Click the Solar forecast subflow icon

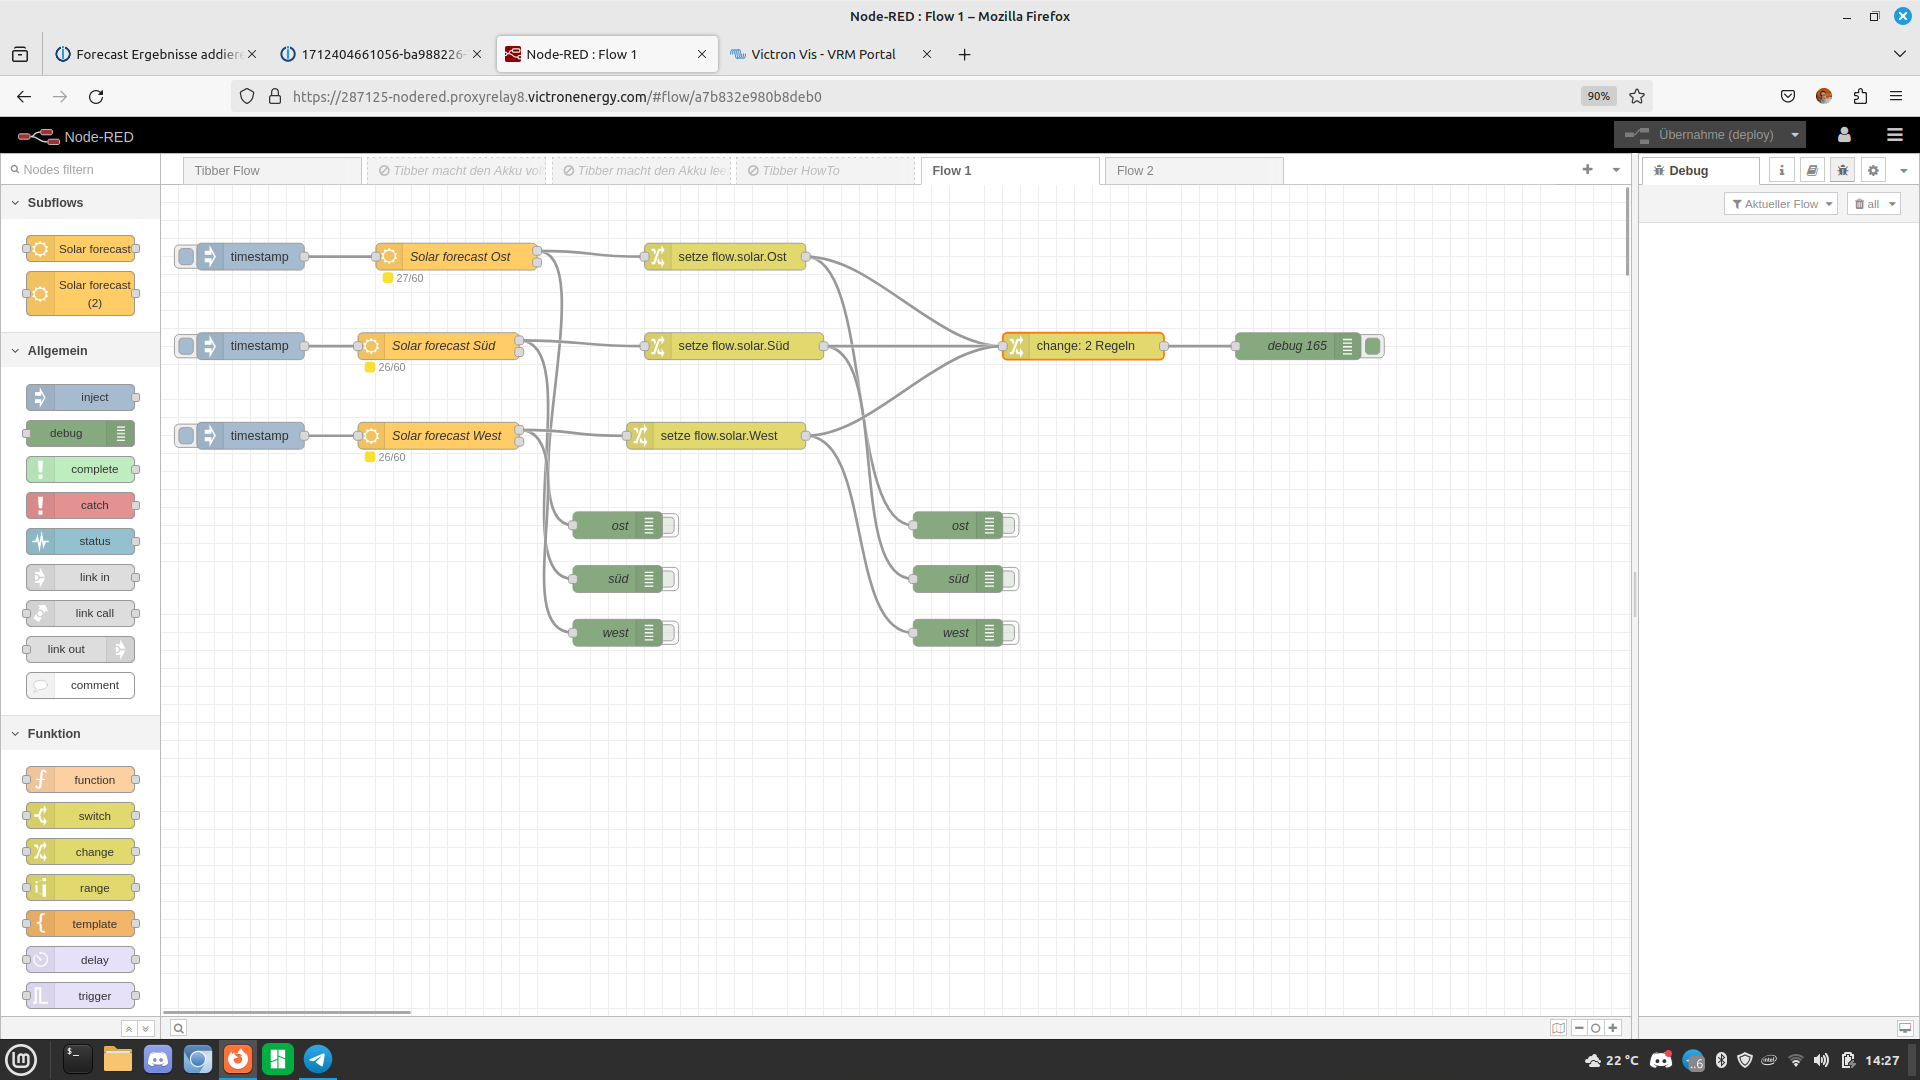[x=40, y=248]
